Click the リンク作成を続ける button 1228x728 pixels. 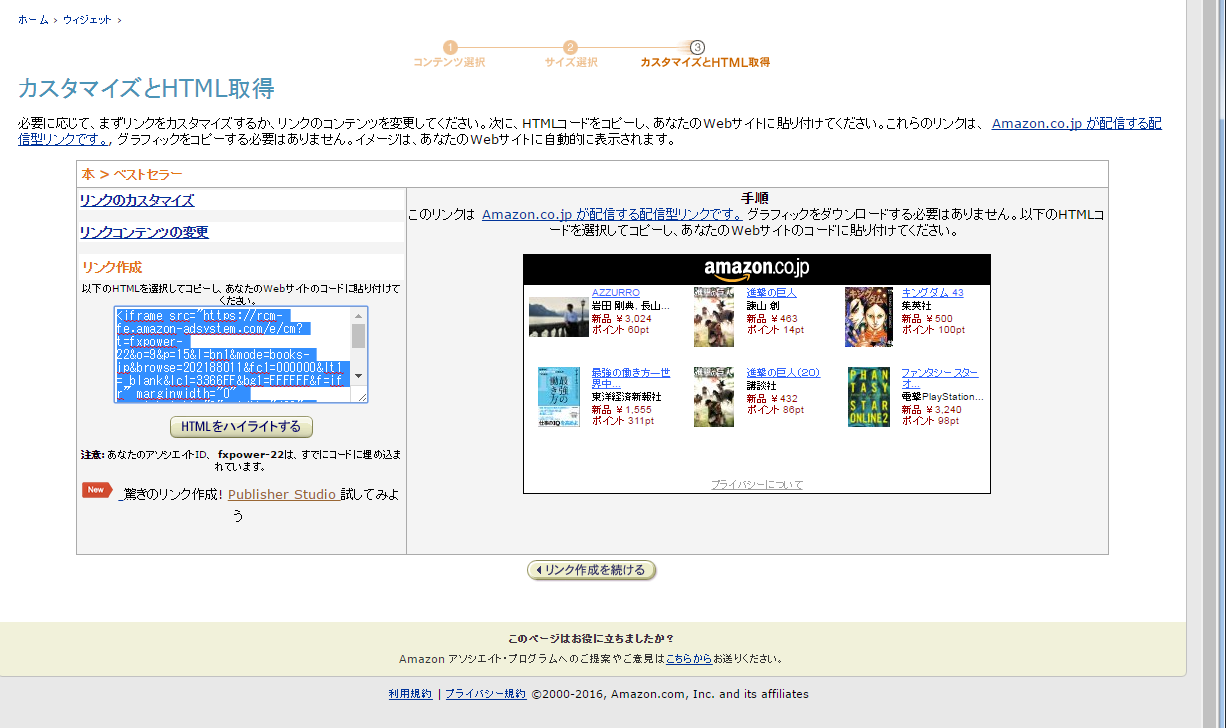click(x=592, y=570)
